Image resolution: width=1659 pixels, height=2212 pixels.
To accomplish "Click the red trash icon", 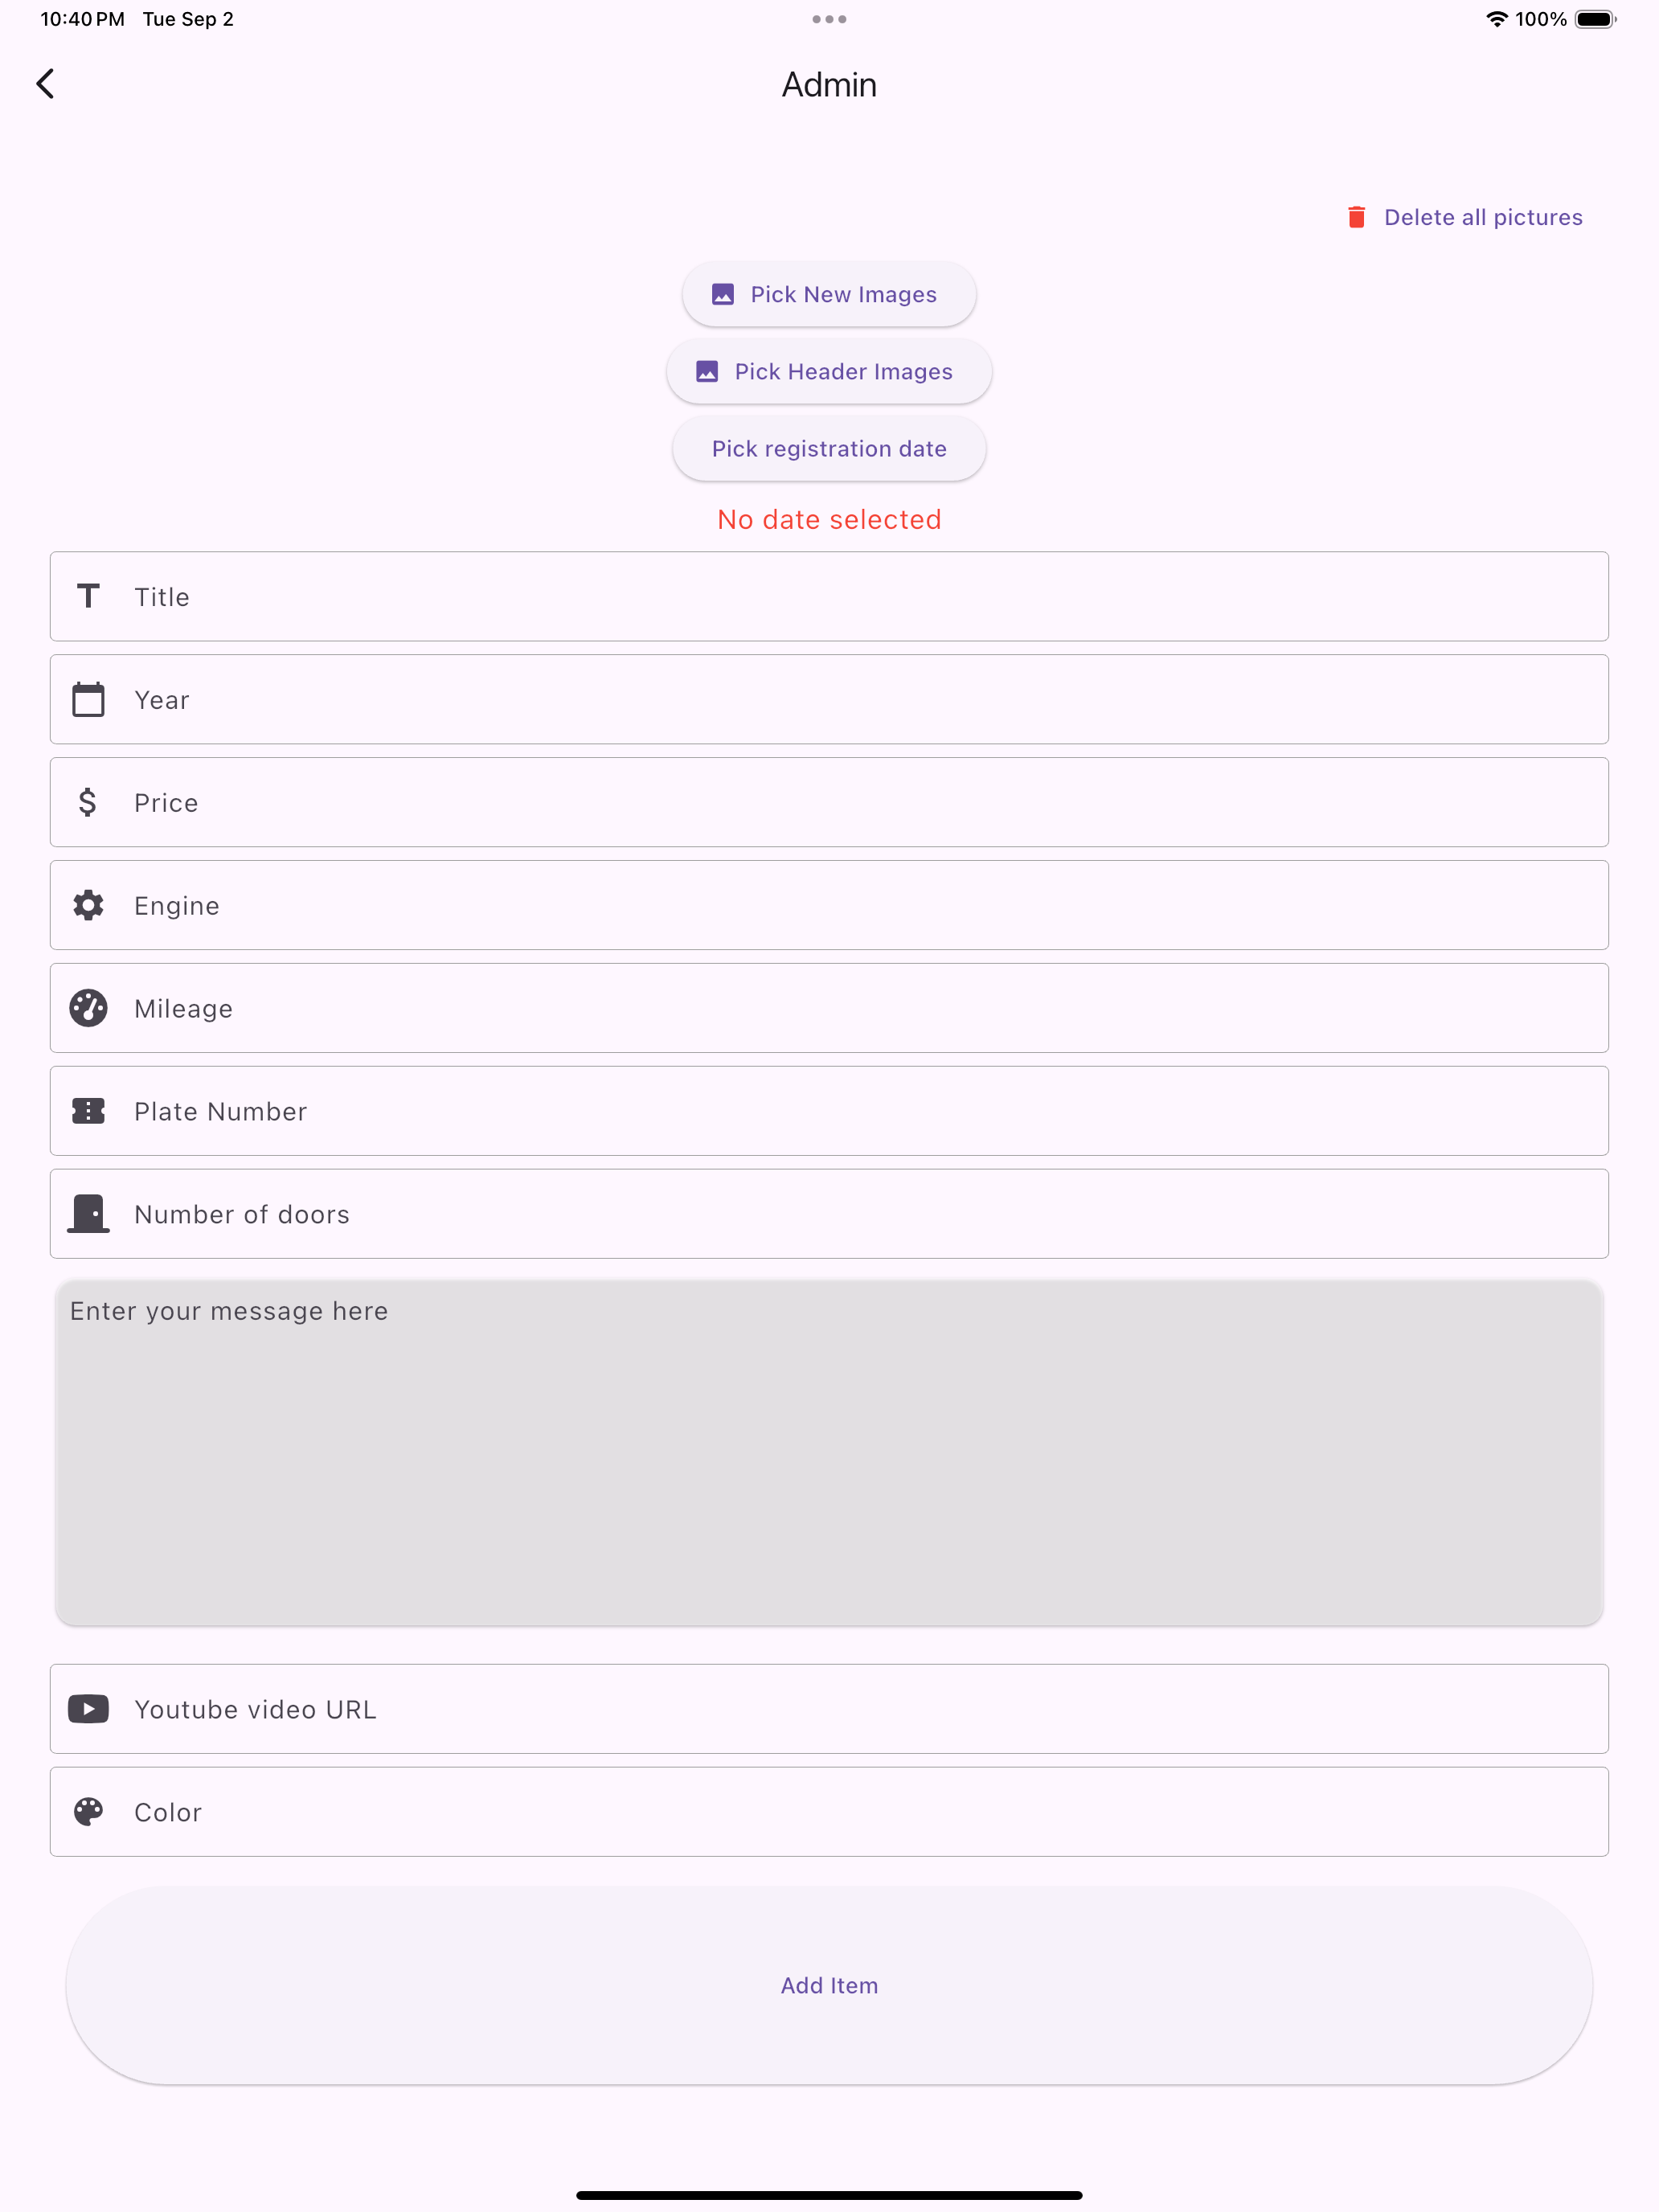I will click(x=1356, y=217).
